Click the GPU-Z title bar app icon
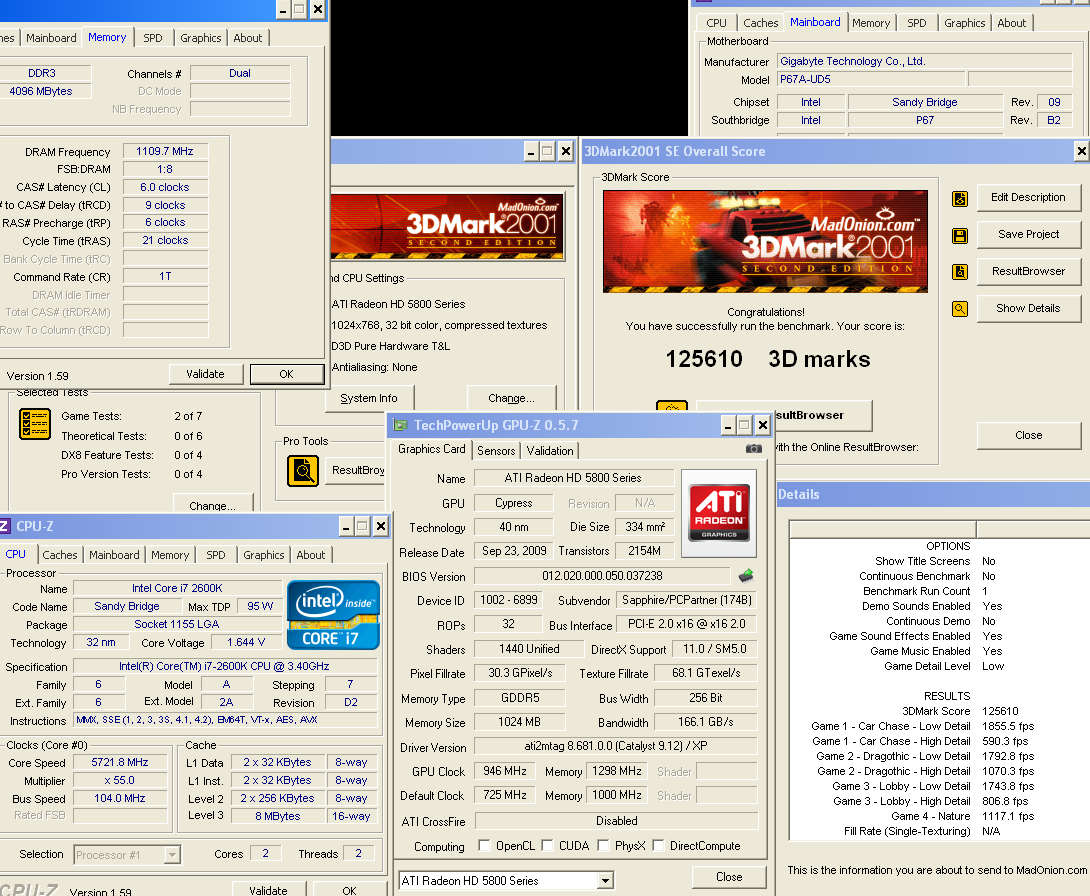The image size is (1090, 896). (400, 425)
